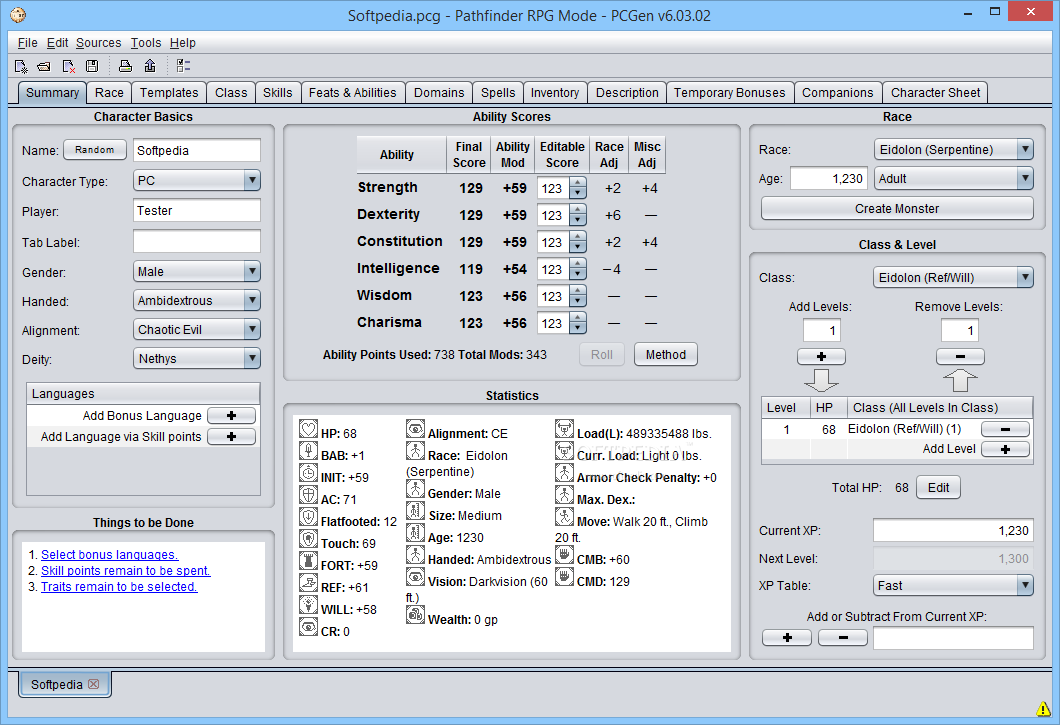Click the Touch icon in Statistics
Viewport: 1060px width, 725px height.
(308, 539)
